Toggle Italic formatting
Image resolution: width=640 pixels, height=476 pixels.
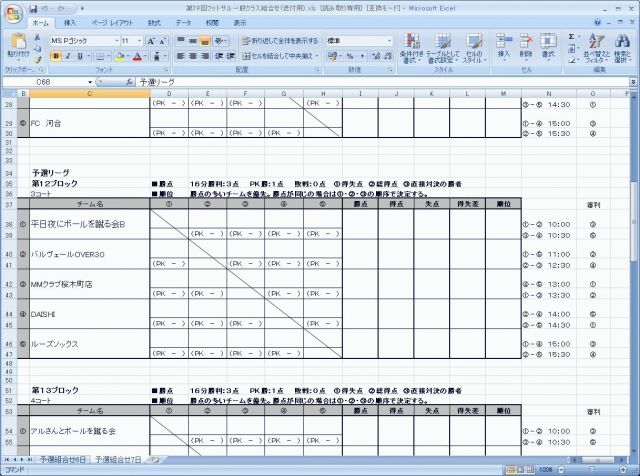point(68,57)
